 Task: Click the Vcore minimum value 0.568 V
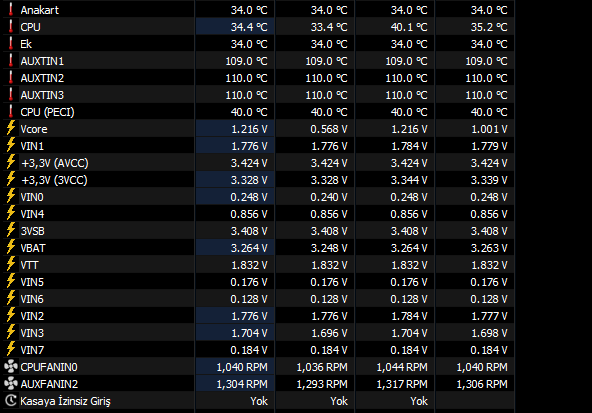[x=329, y=129]
